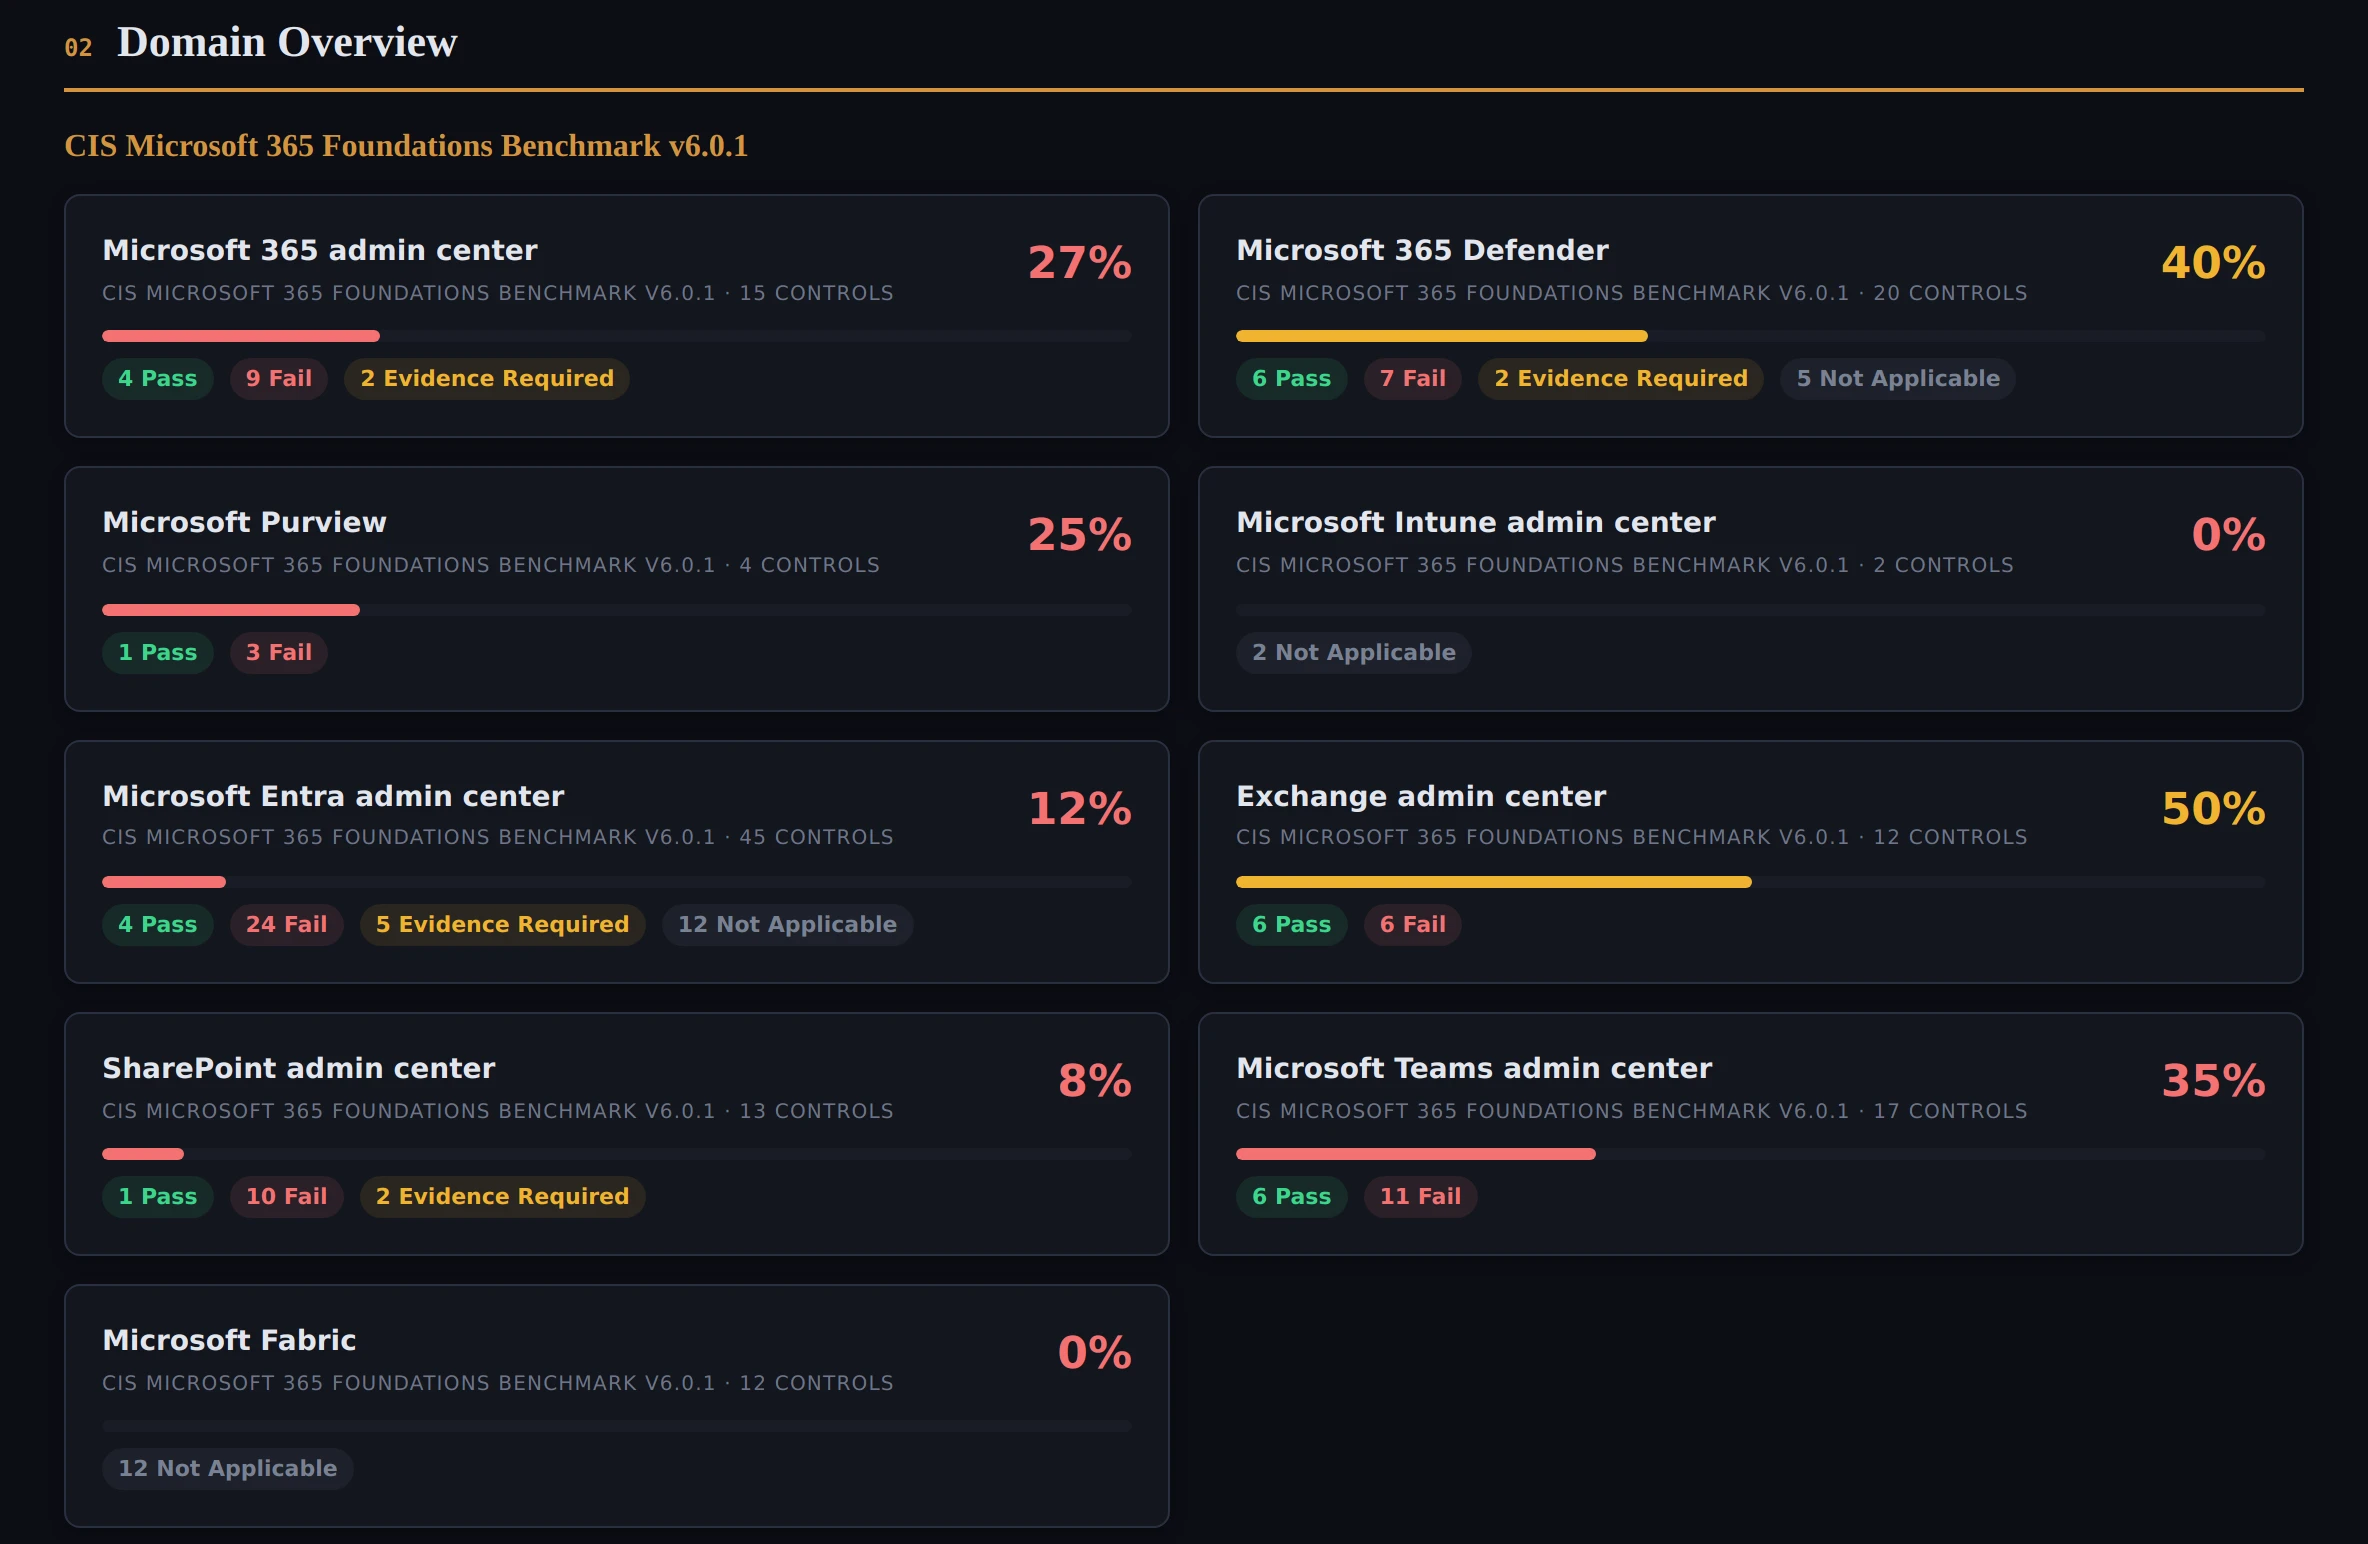Select 5 Evidence Required for Microsoft Entra
The width and height of the screenshot is (2368, 1544).
tap(502, 924)
